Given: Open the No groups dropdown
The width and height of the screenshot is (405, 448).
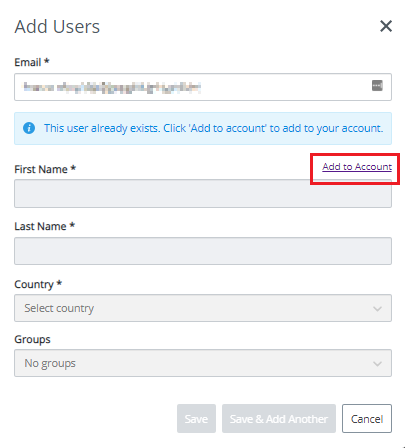Looking at the screenshot, I should [203, 363].
